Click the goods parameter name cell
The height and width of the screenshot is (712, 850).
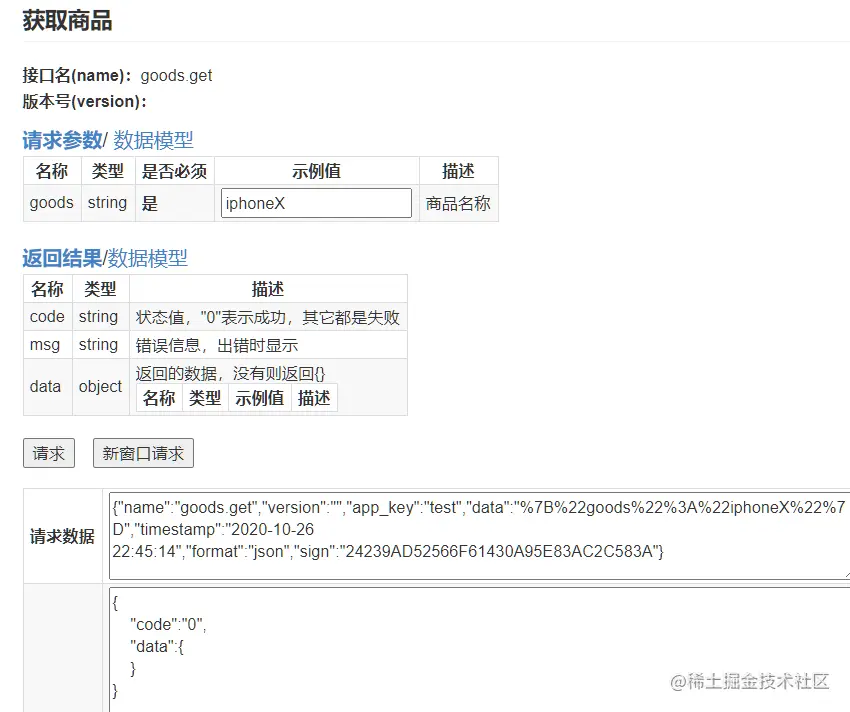pyautogui.click(x=52, y=203)
